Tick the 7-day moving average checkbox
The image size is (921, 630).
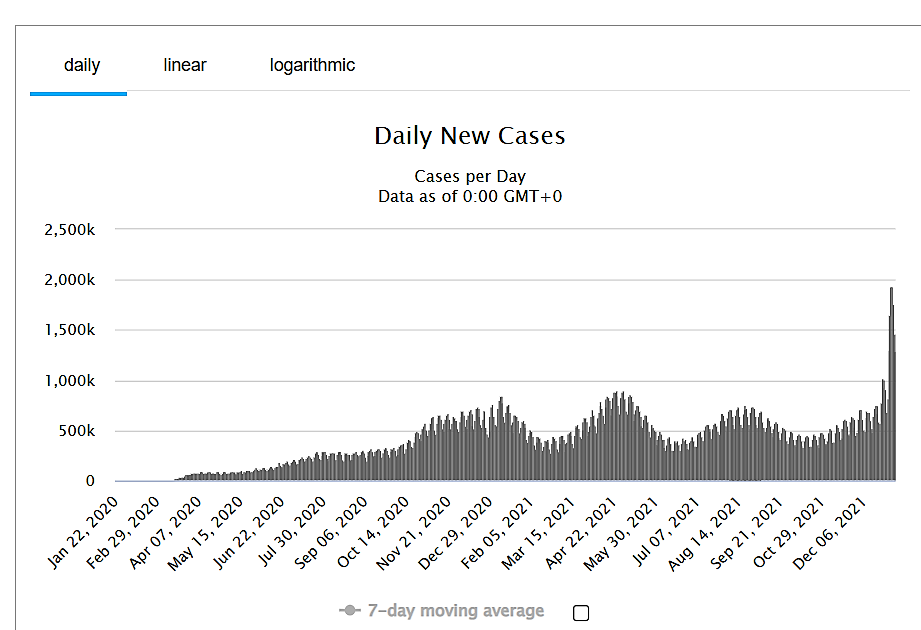(x=581, y=613)
